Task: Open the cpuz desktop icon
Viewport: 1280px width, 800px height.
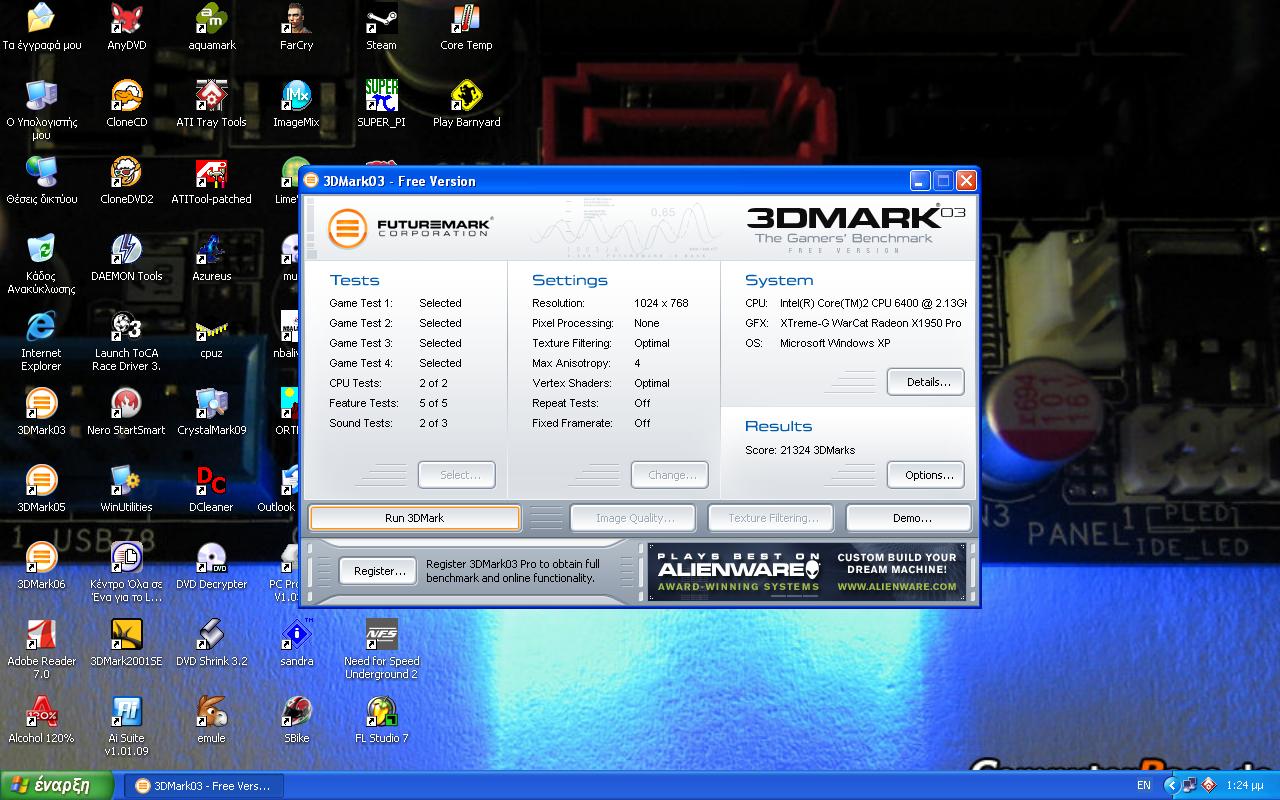Action: point(211,335)
